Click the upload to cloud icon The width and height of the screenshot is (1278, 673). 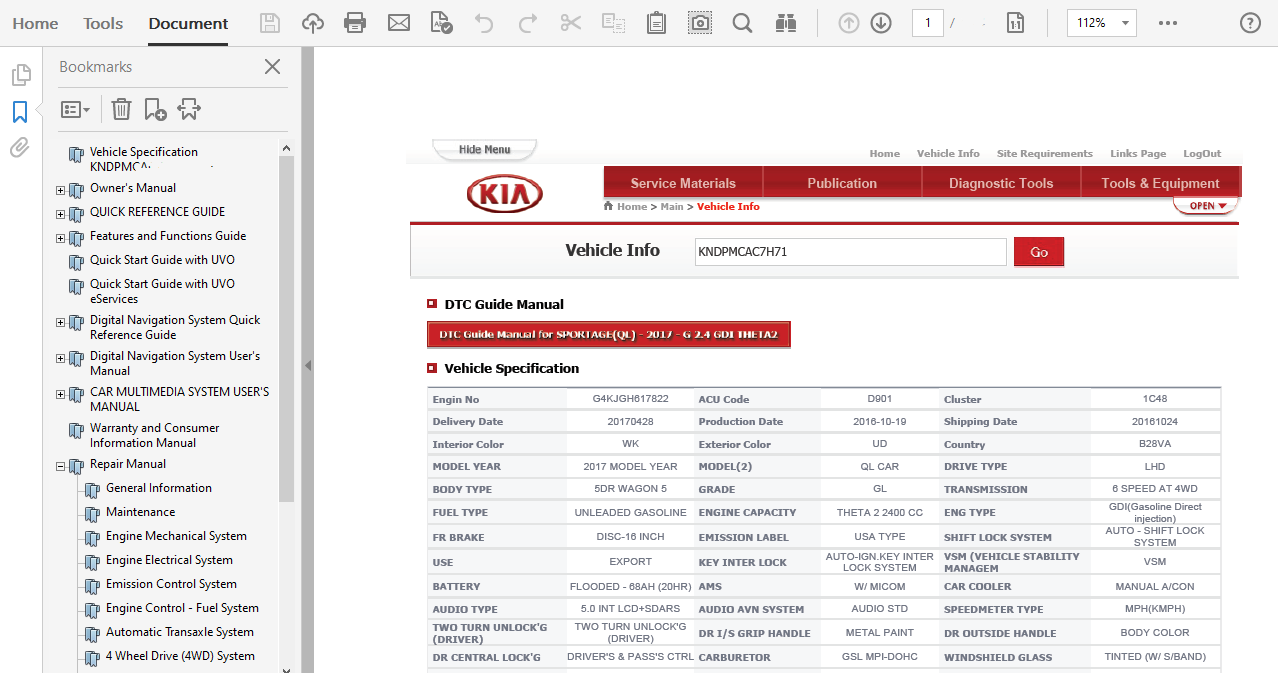pos(313,23)
